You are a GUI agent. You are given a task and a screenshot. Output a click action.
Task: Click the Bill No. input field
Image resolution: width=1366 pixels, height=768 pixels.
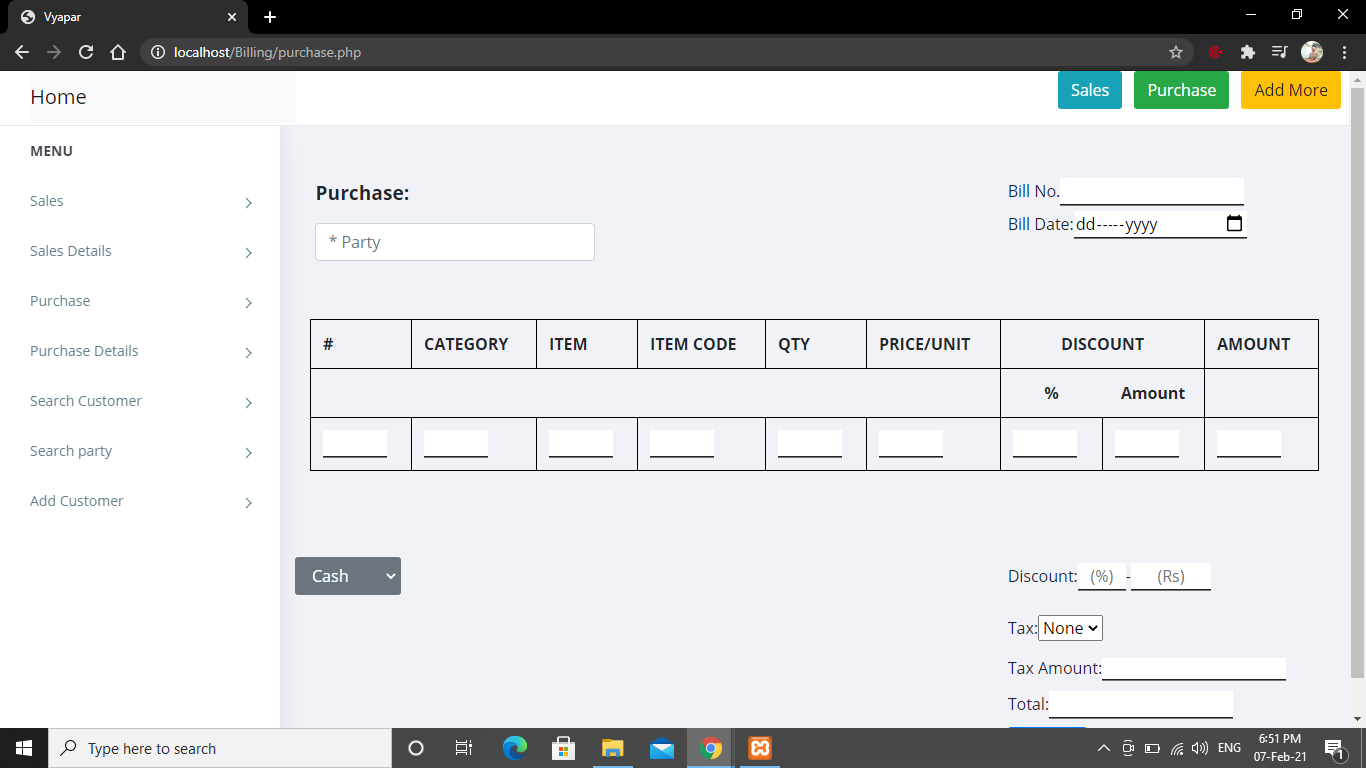coord(1152,191)
